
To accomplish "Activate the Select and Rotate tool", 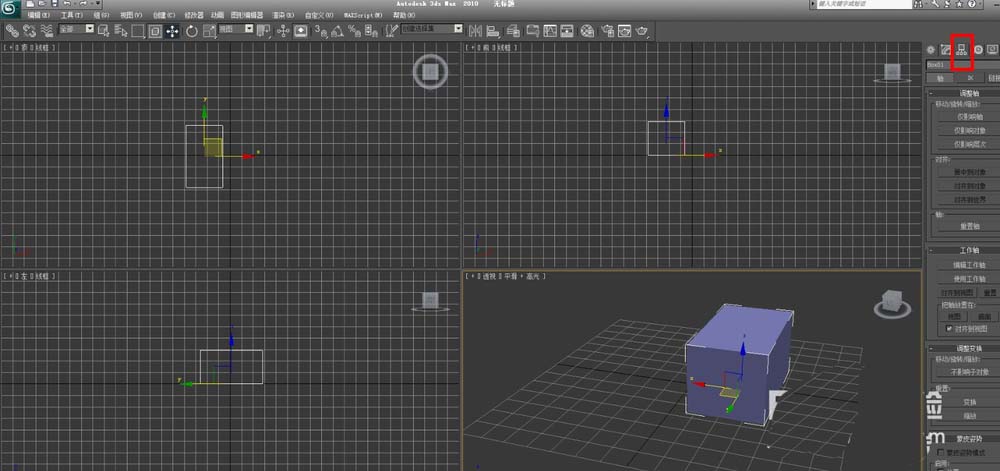I will pyautogui.click(x=191, y=31).
